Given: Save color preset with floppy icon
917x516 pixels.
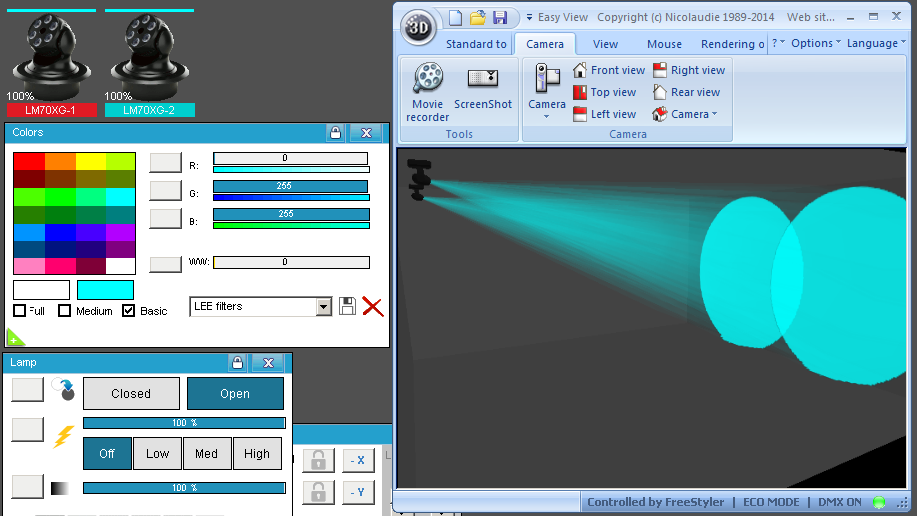Looking at the screenshot, I should [347, 306].
